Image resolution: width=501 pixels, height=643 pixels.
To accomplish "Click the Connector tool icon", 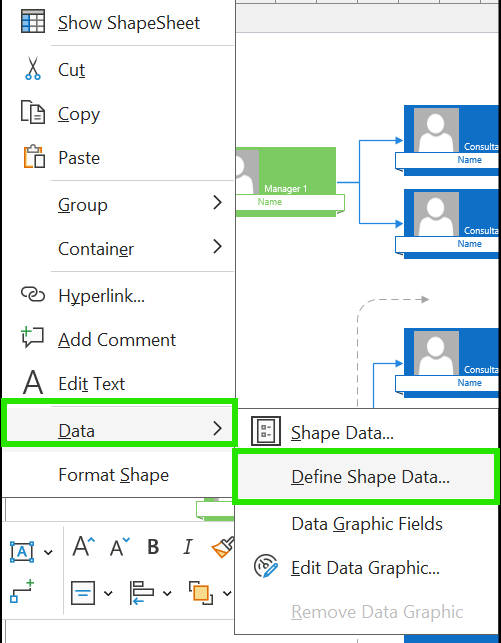I will pyautogui.click(x=22, y=591).
